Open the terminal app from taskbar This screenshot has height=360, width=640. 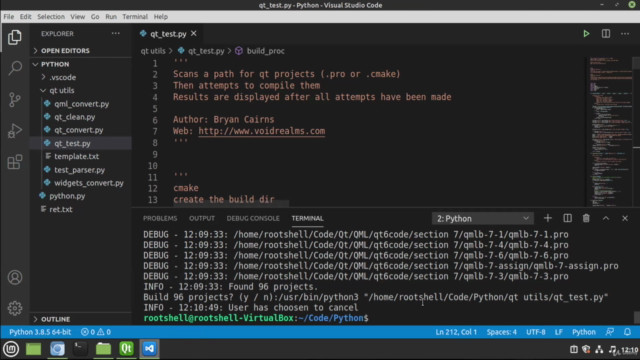pyautogui.click(x=80, y=349)
